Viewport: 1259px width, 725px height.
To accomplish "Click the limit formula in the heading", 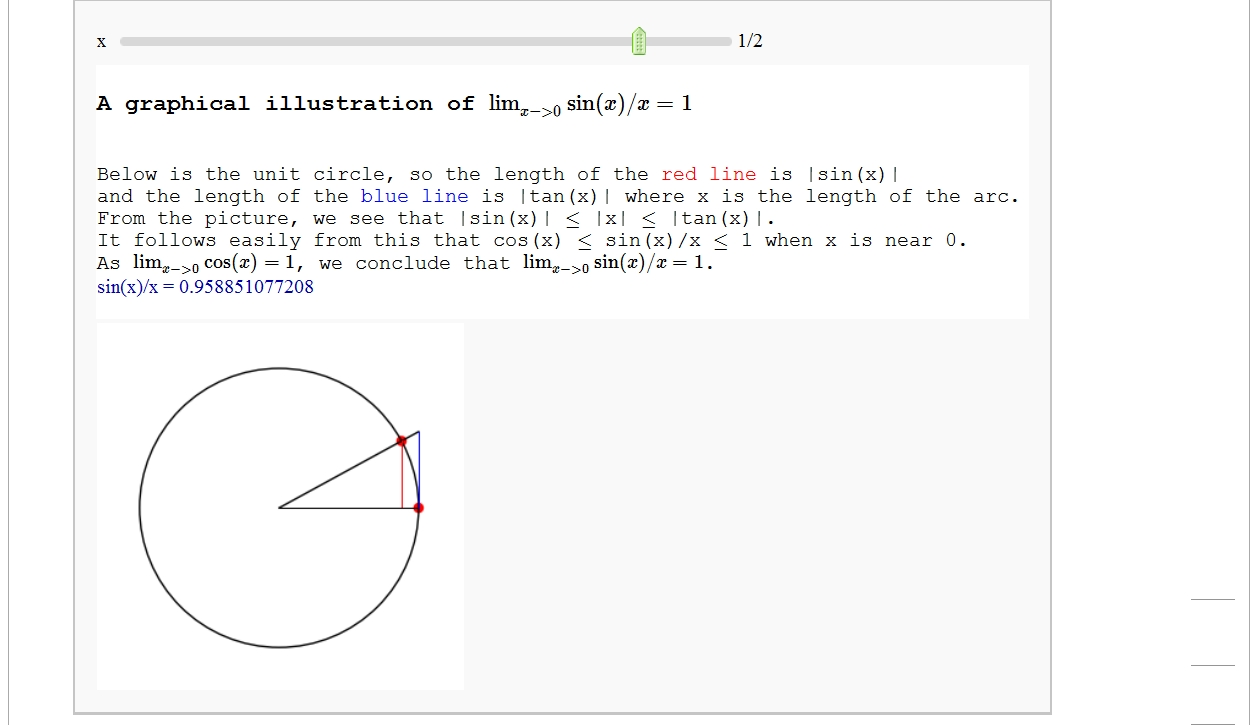I will [x=590, y=105].
